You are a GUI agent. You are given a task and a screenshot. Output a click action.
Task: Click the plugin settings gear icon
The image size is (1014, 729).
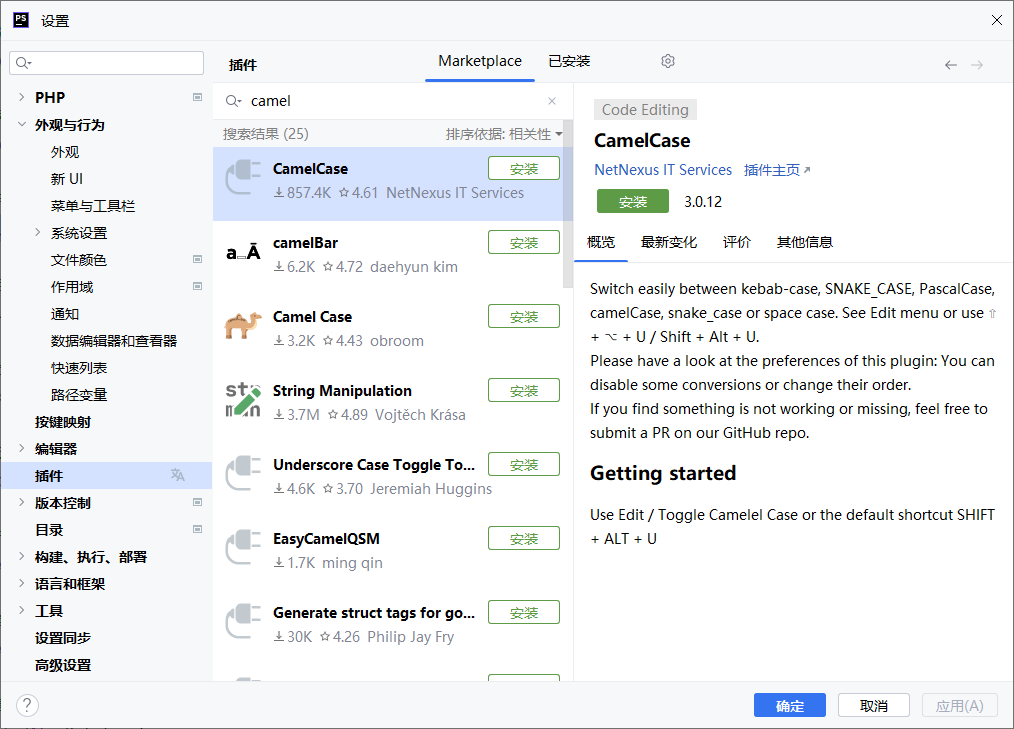(668, 61)
